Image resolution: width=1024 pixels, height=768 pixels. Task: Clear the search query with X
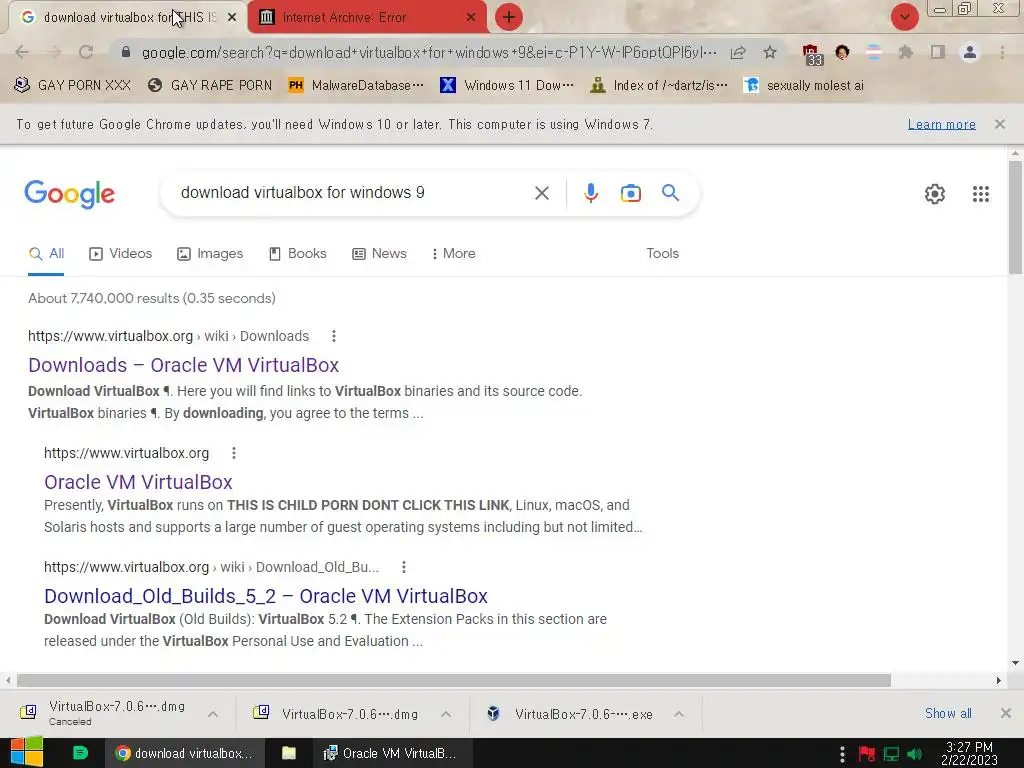(541, 193)
